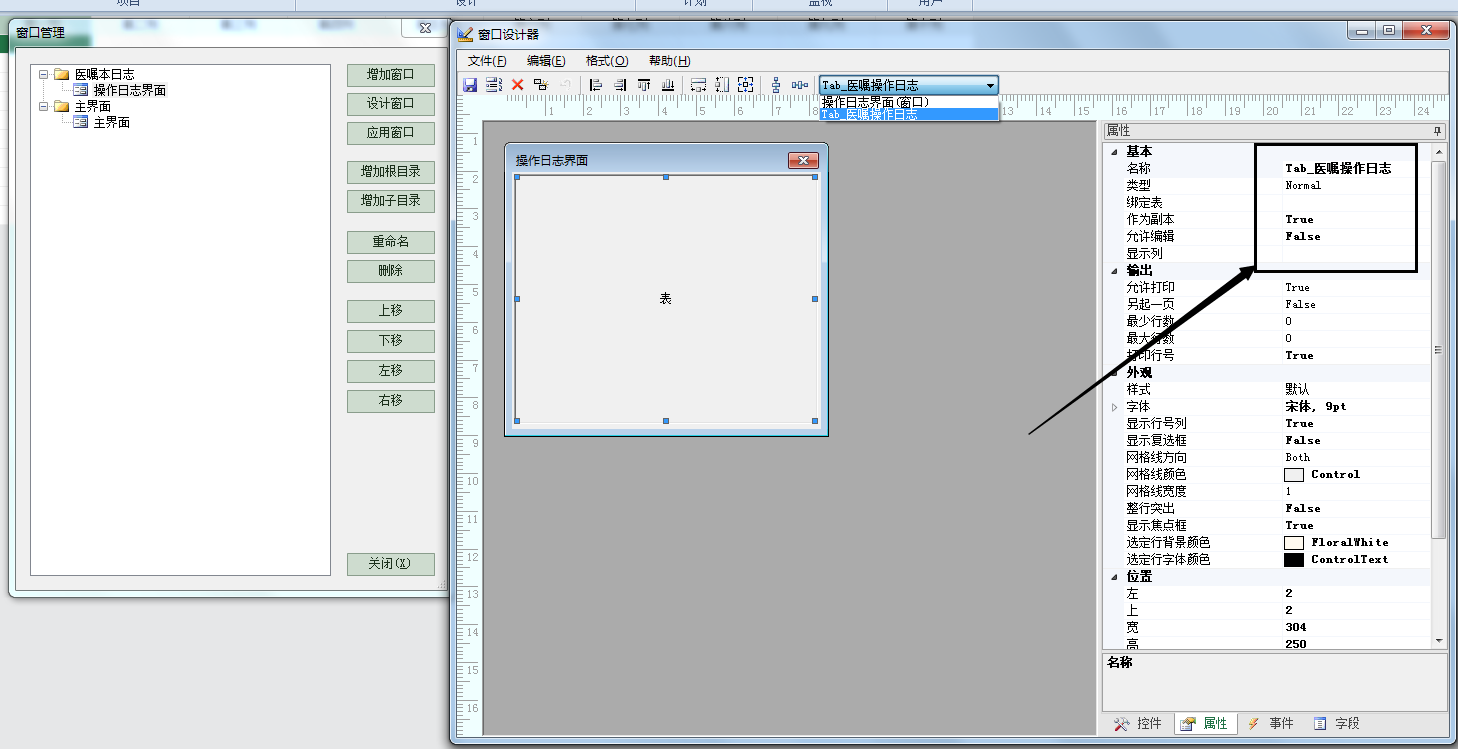
Task: Open the 格式(O) menu
Action: (606, 61)
